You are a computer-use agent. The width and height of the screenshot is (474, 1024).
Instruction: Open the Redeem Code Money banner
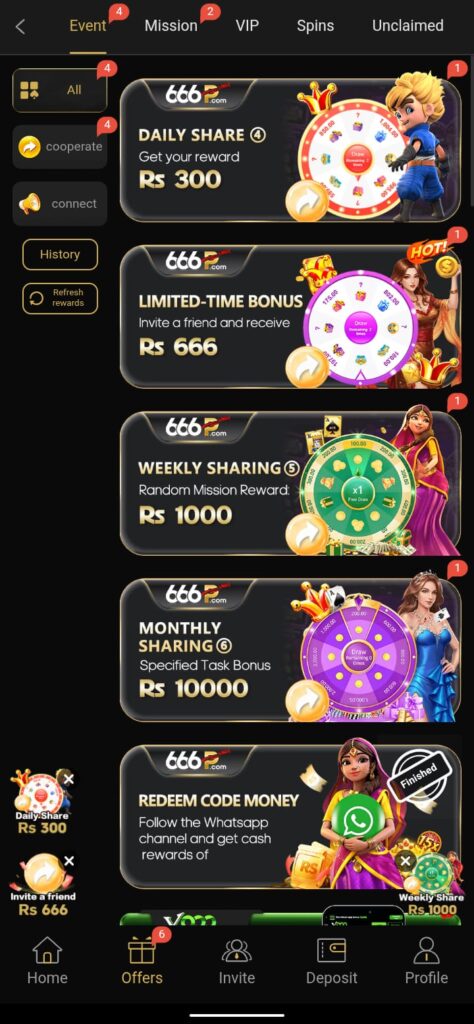click(291, 816)
